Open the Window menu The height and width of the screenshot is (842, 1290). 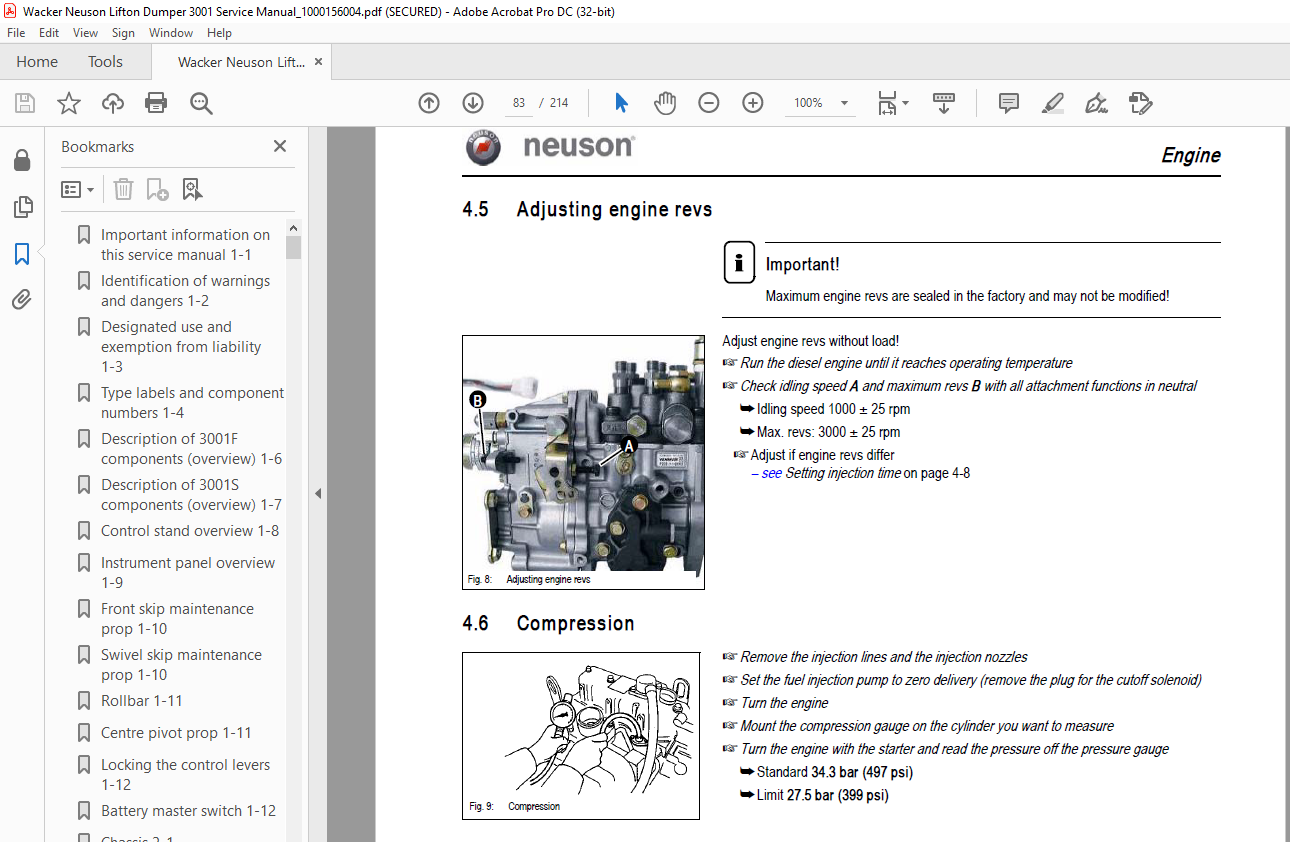tap(171, 33)
